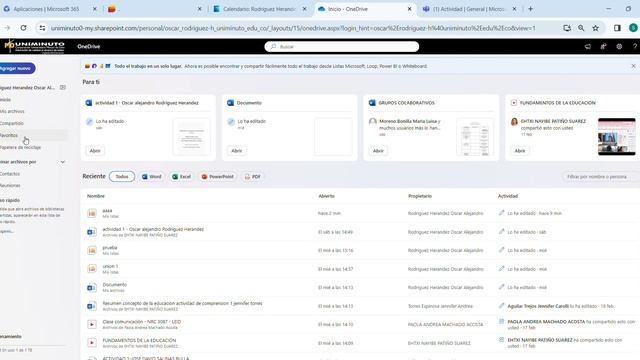Click the 'Propietario' column header
The image size is (640, 360).
click(420, 196)
